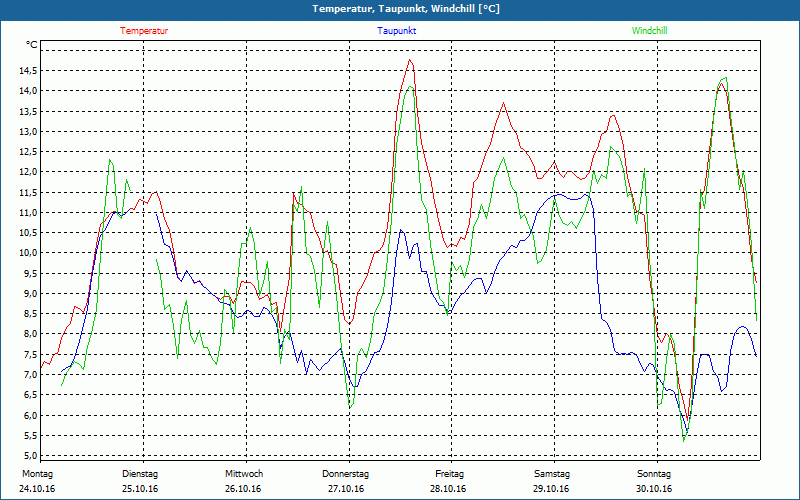
Task: Click the 14,0 y-axis value
Action: (x=28, y=91)
